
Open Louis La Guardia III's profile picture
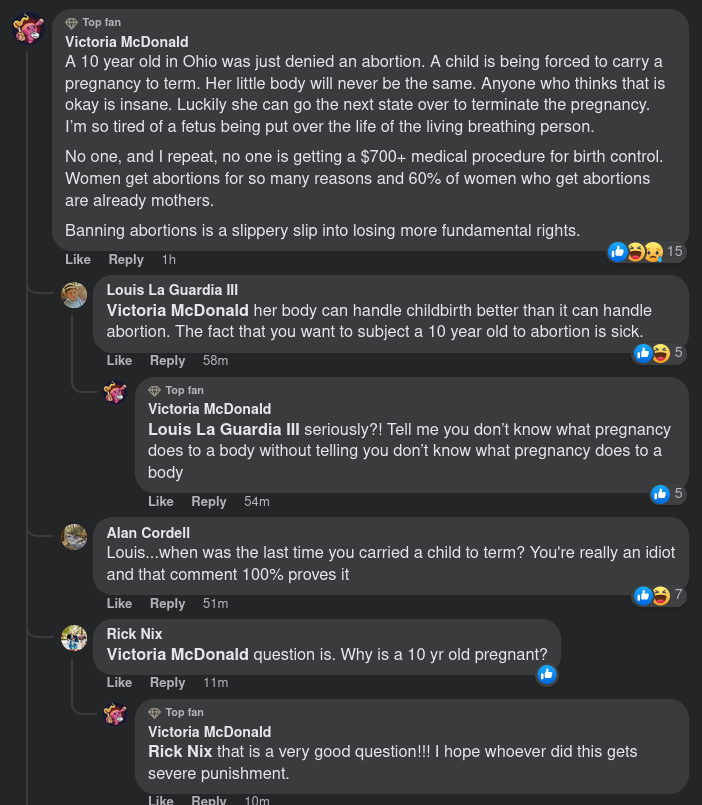click(x=74, y=294)
